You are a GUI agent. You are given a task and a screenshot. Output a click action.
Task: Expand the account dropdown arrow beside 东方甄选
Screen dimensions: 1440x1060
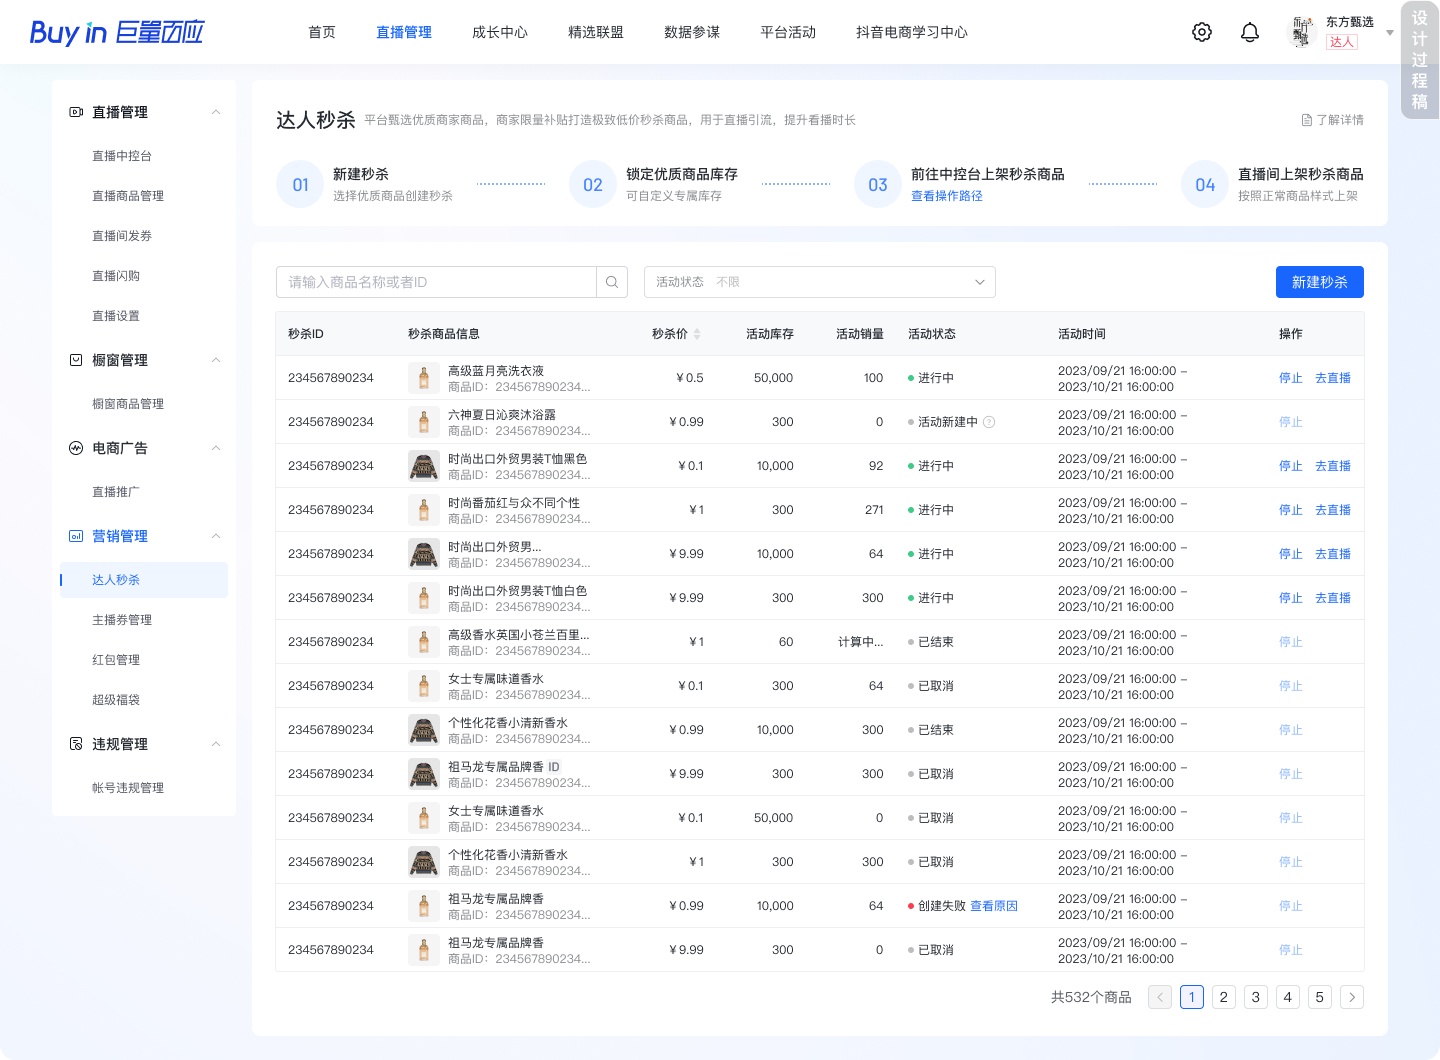click(x=1390, y=33)
